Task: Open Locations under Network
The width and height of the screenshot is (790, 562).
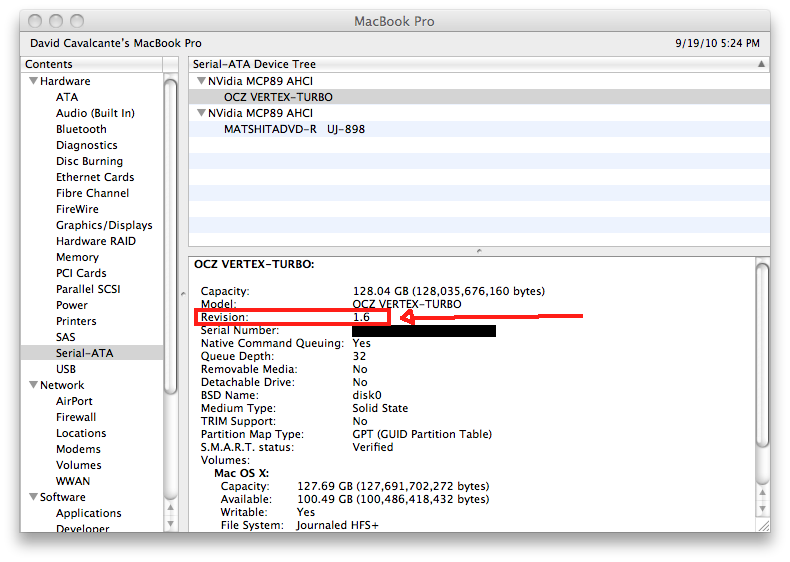Action: (x=81, y=433)
